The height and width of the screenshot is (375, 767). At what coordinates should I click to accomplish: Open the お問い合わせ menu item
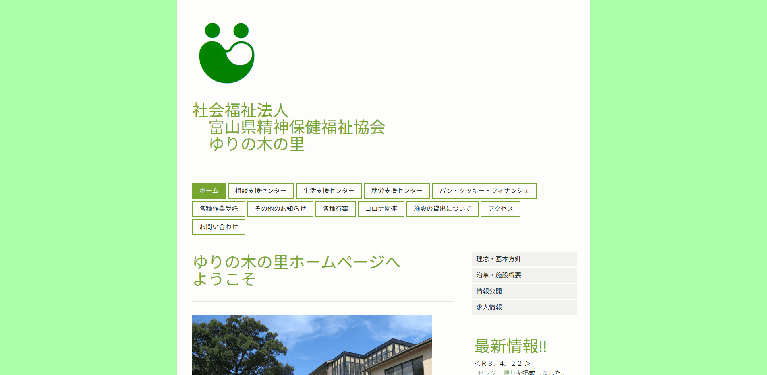(218, 227)
